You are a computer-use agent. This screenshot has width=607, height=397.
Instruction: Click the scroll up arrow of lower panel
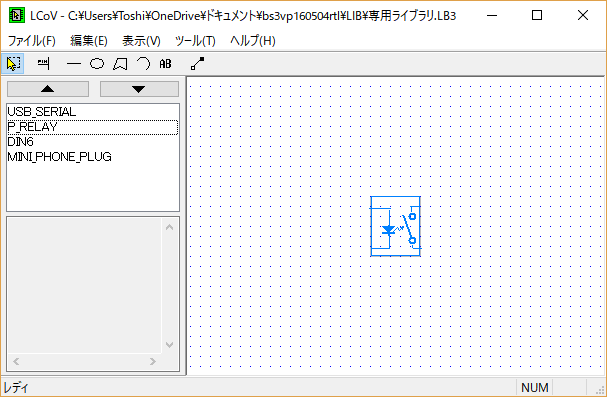coord(170,227)
